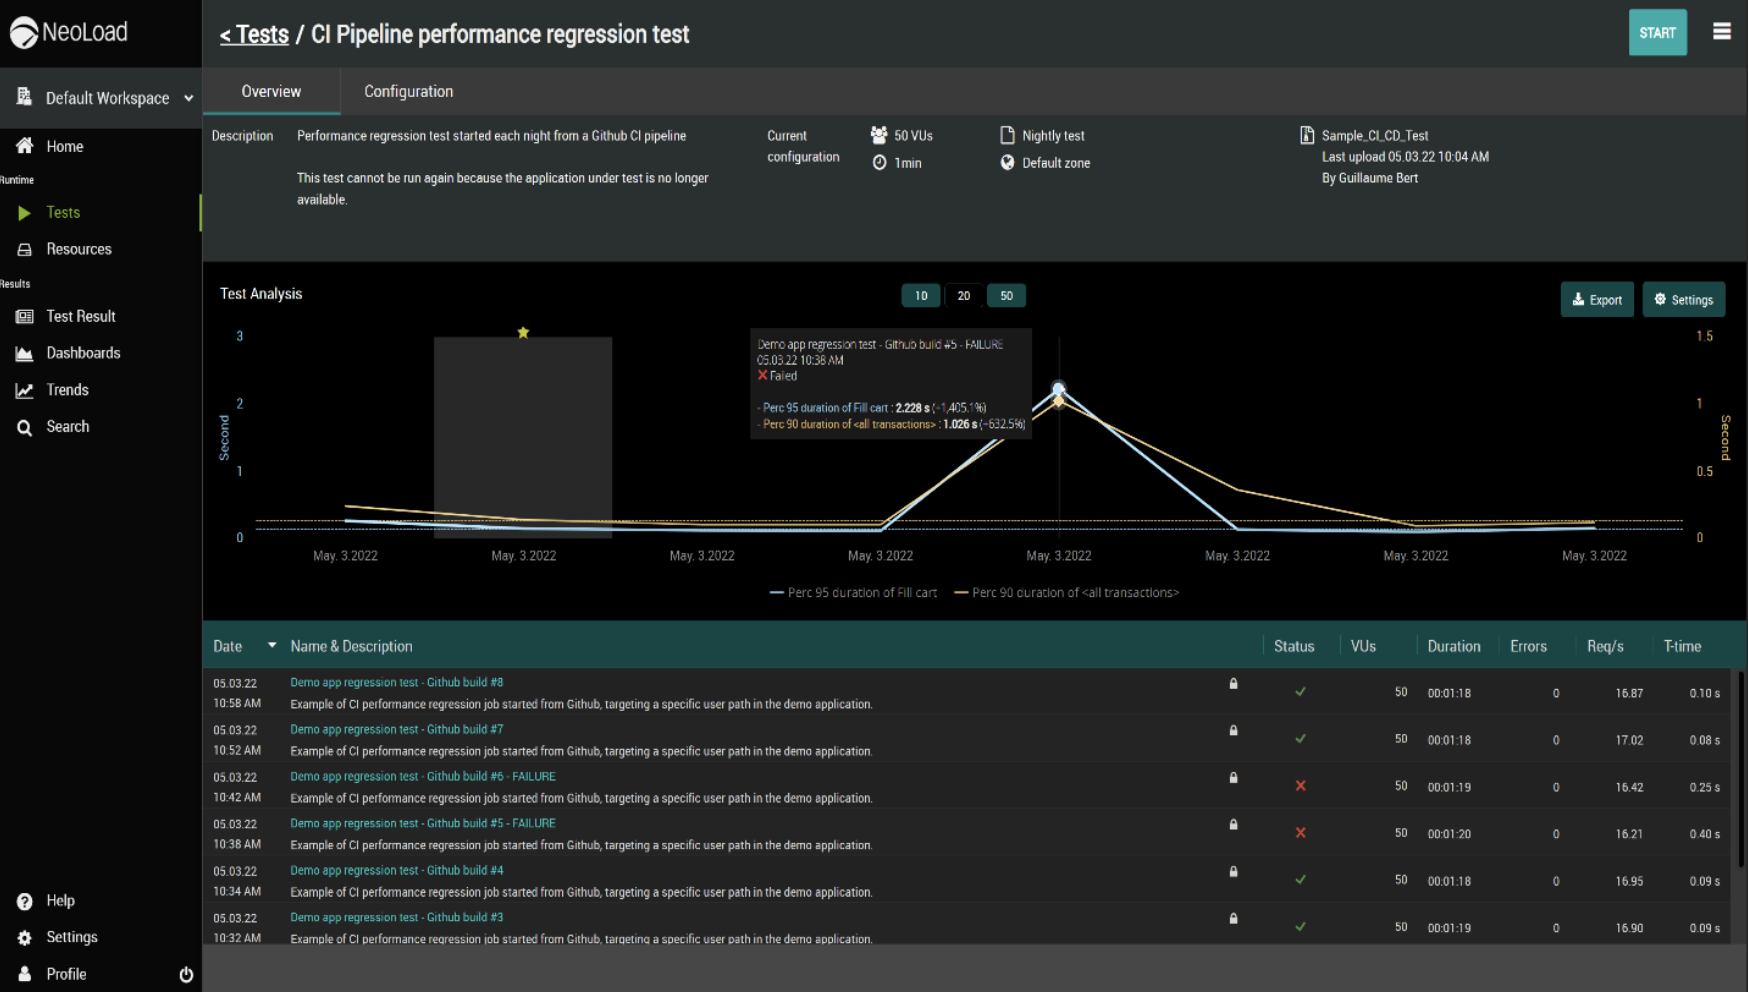The image size is (1748, 992).
Task: Click the Name & Description column header
Action: click(351, 646)
